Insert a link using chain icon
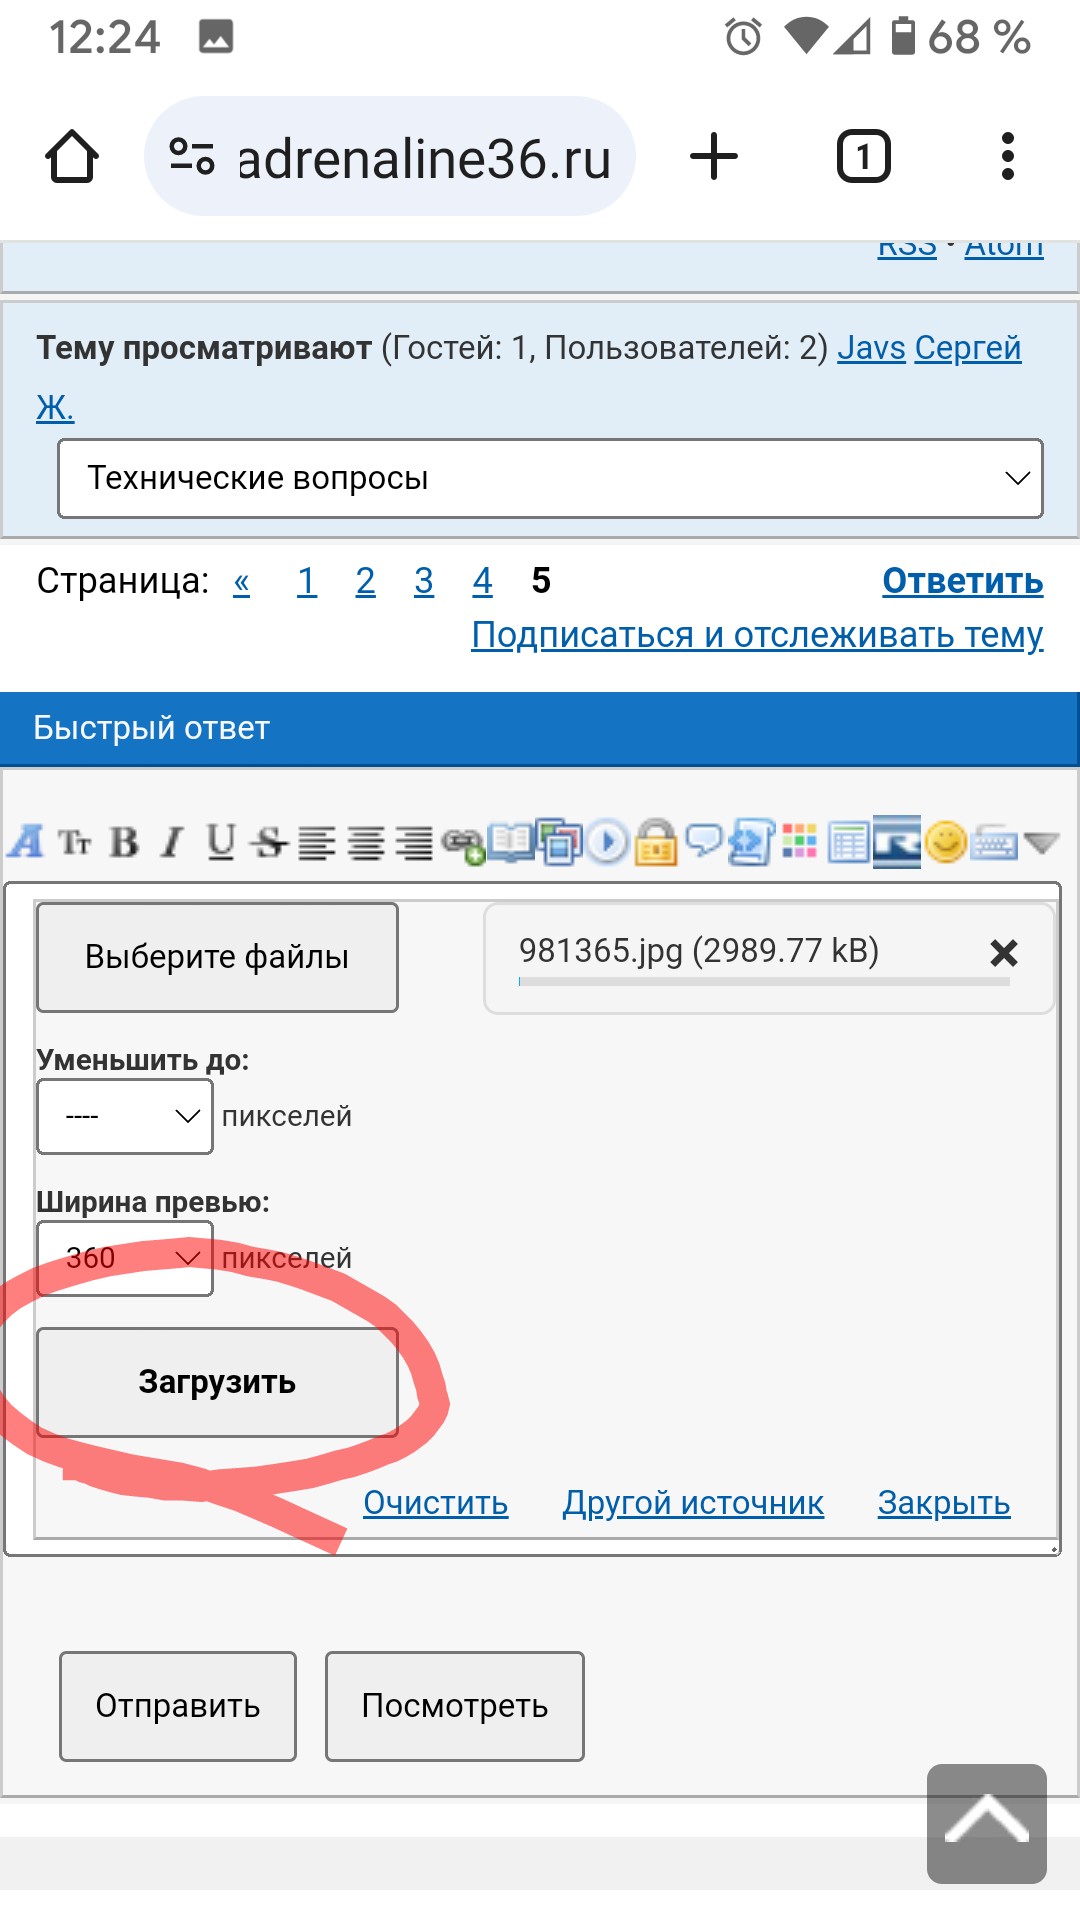The height and width of the screenshot is (1920, 1080). coord(462,845)
